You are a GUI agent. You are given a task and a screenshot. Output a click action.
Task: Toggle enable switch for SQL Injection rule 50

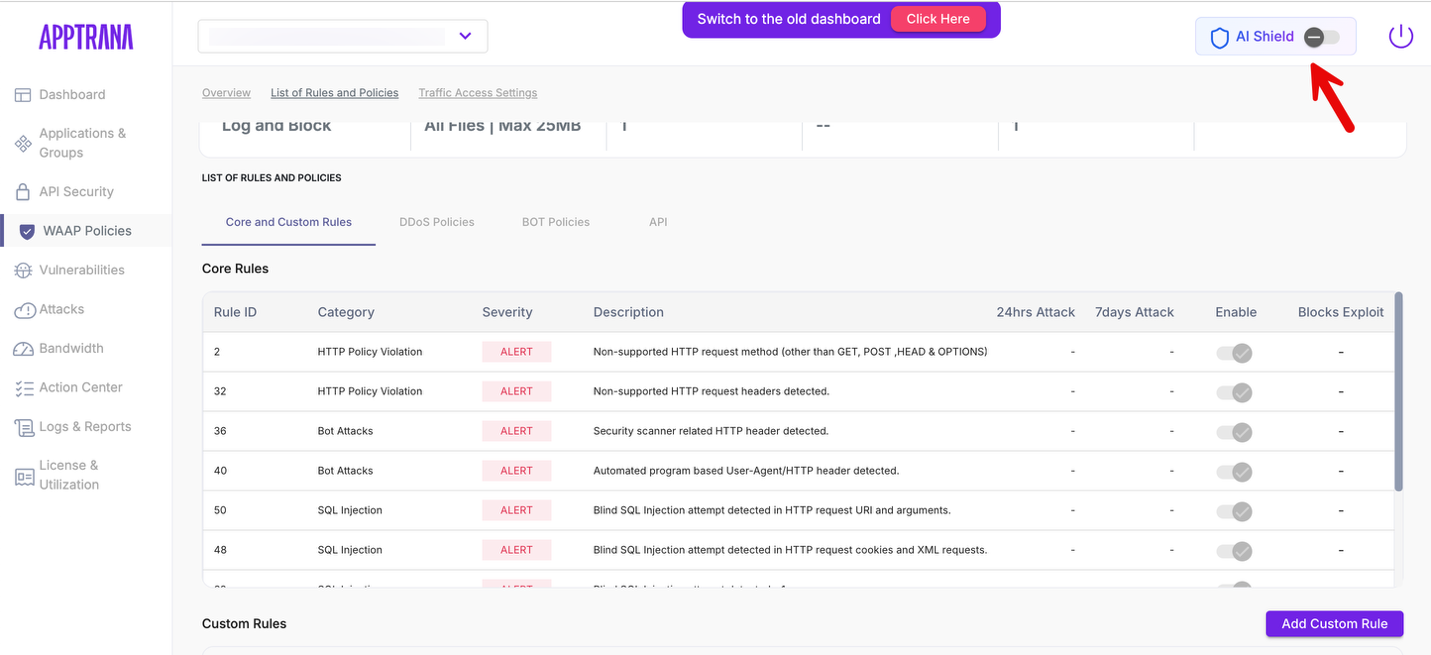pyautogui.click(x=1234, y=511)
